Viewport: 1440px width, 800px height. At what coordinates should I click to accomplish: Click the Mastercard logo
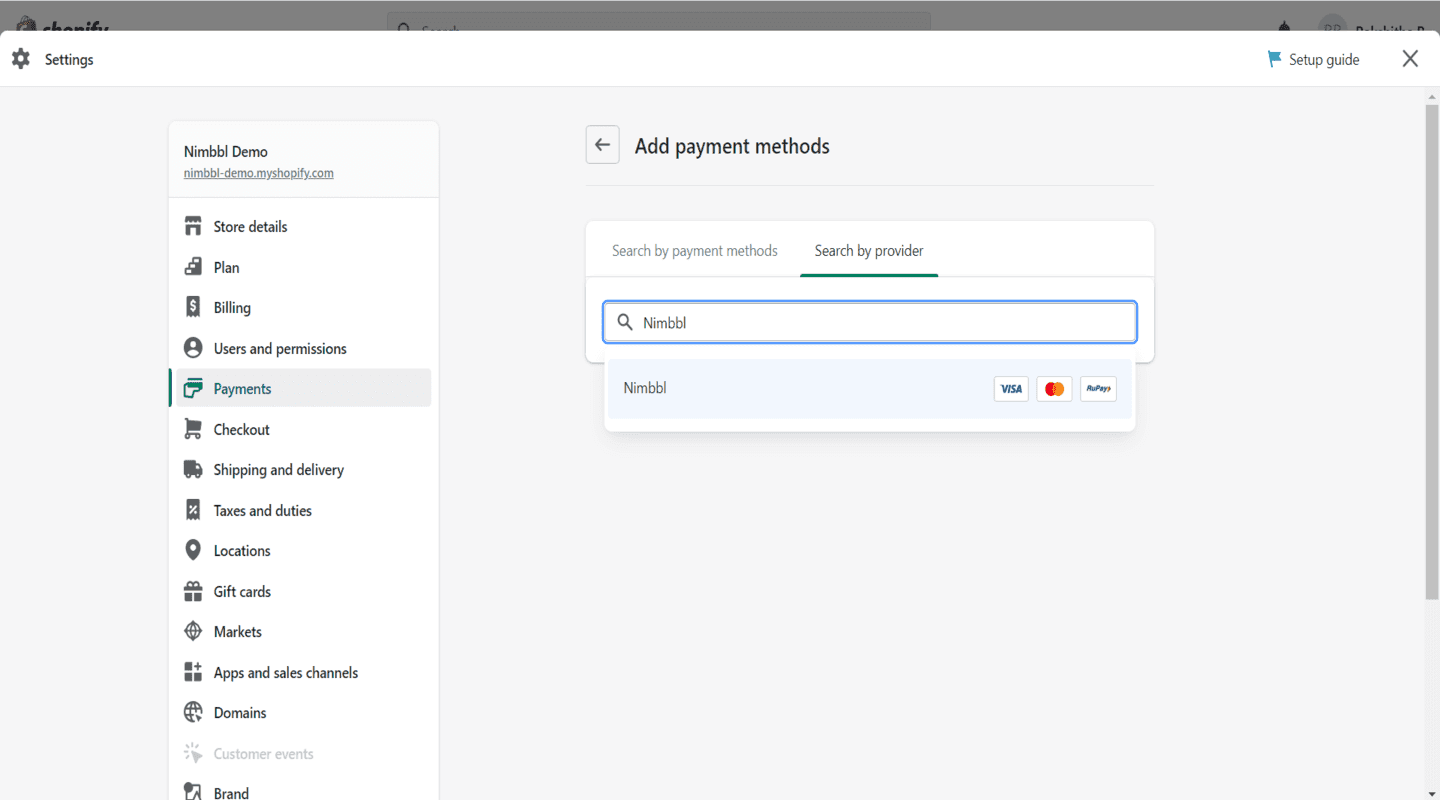pos(1054,389)
